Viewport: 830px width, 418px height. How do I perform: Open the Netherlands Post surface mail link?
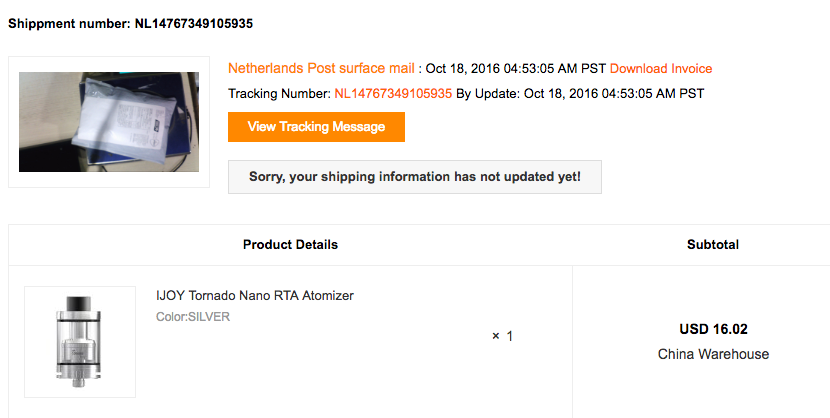pyautogui.click(x=321, y=68)
